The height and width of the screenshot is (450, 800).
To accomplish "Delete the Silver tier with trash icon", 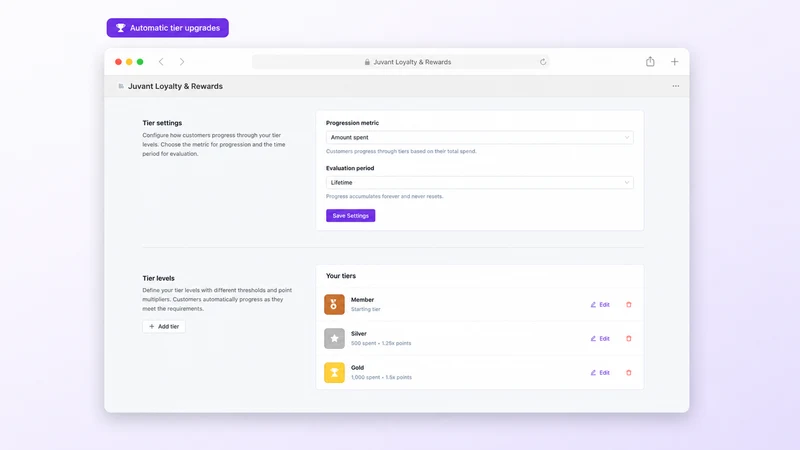I will pyautogui.click(x=629, y=338).
